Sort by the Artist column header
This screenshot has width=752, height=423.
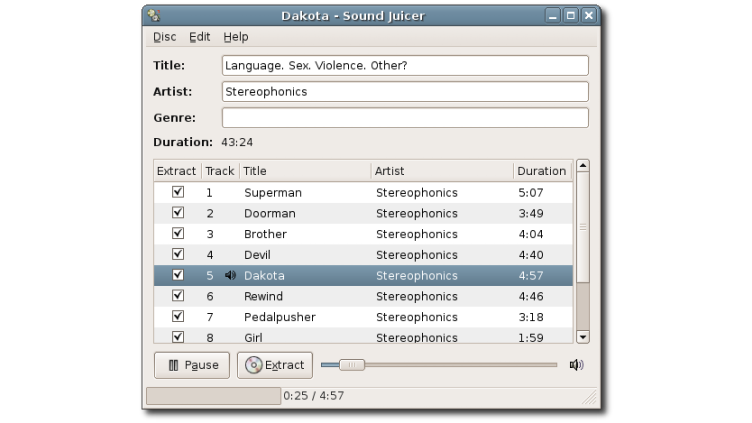pyautogui.click(x=442, y=171)
